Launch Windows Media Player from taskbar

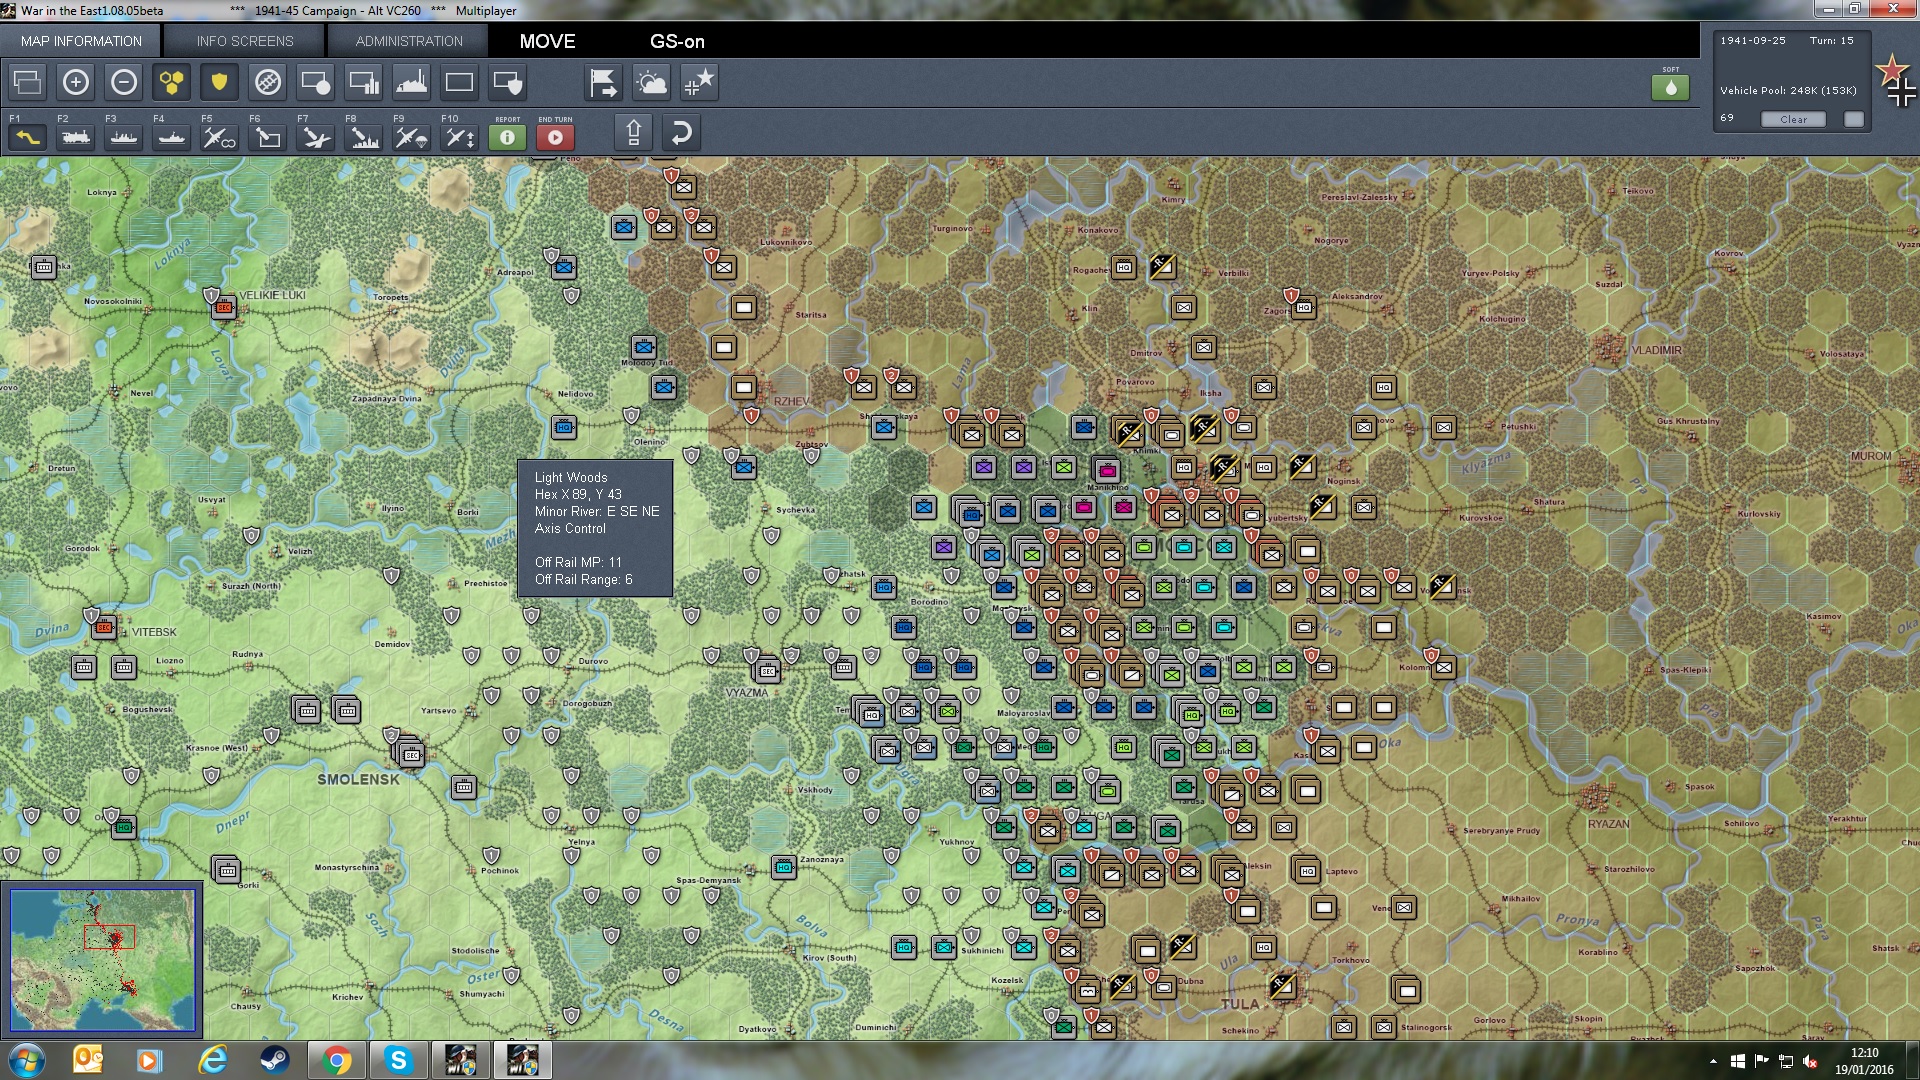tap(149, 1060)
